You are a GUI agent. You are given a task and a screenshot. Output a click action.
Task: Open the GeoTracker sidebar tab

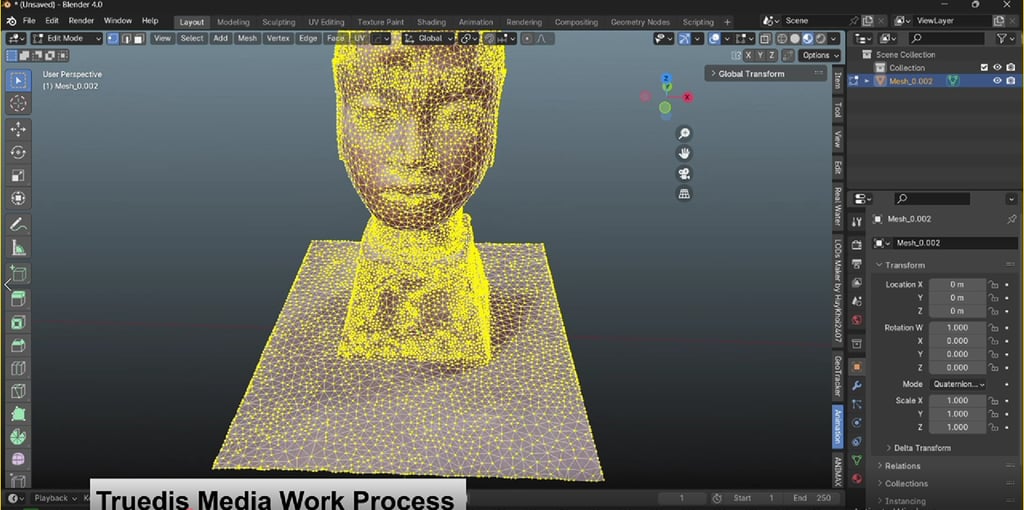tap(838, 377)
